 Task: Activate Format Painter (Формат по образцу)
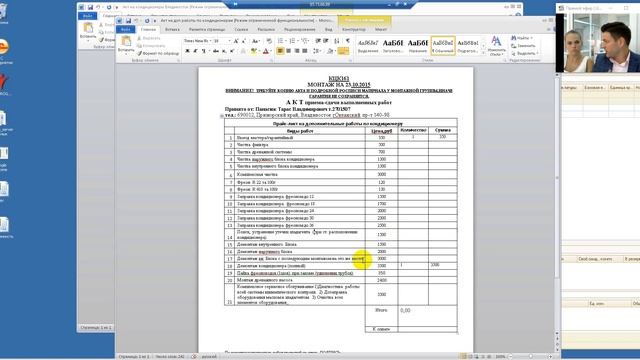coord(158,53)
